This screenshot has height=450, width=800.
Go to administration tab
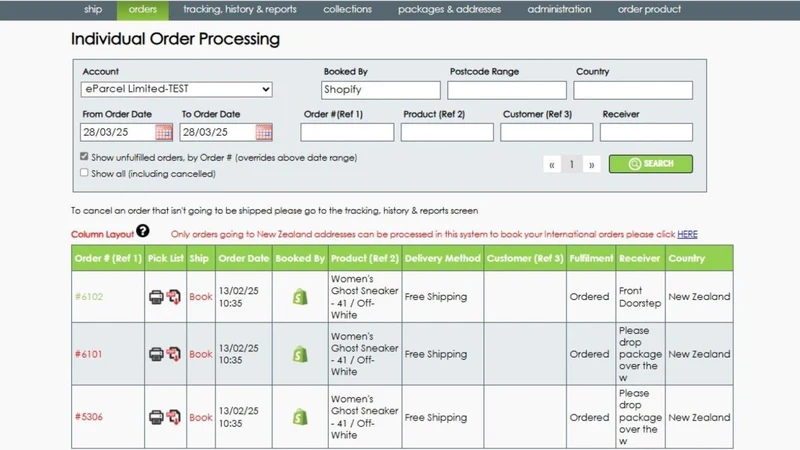click(559, 9)
